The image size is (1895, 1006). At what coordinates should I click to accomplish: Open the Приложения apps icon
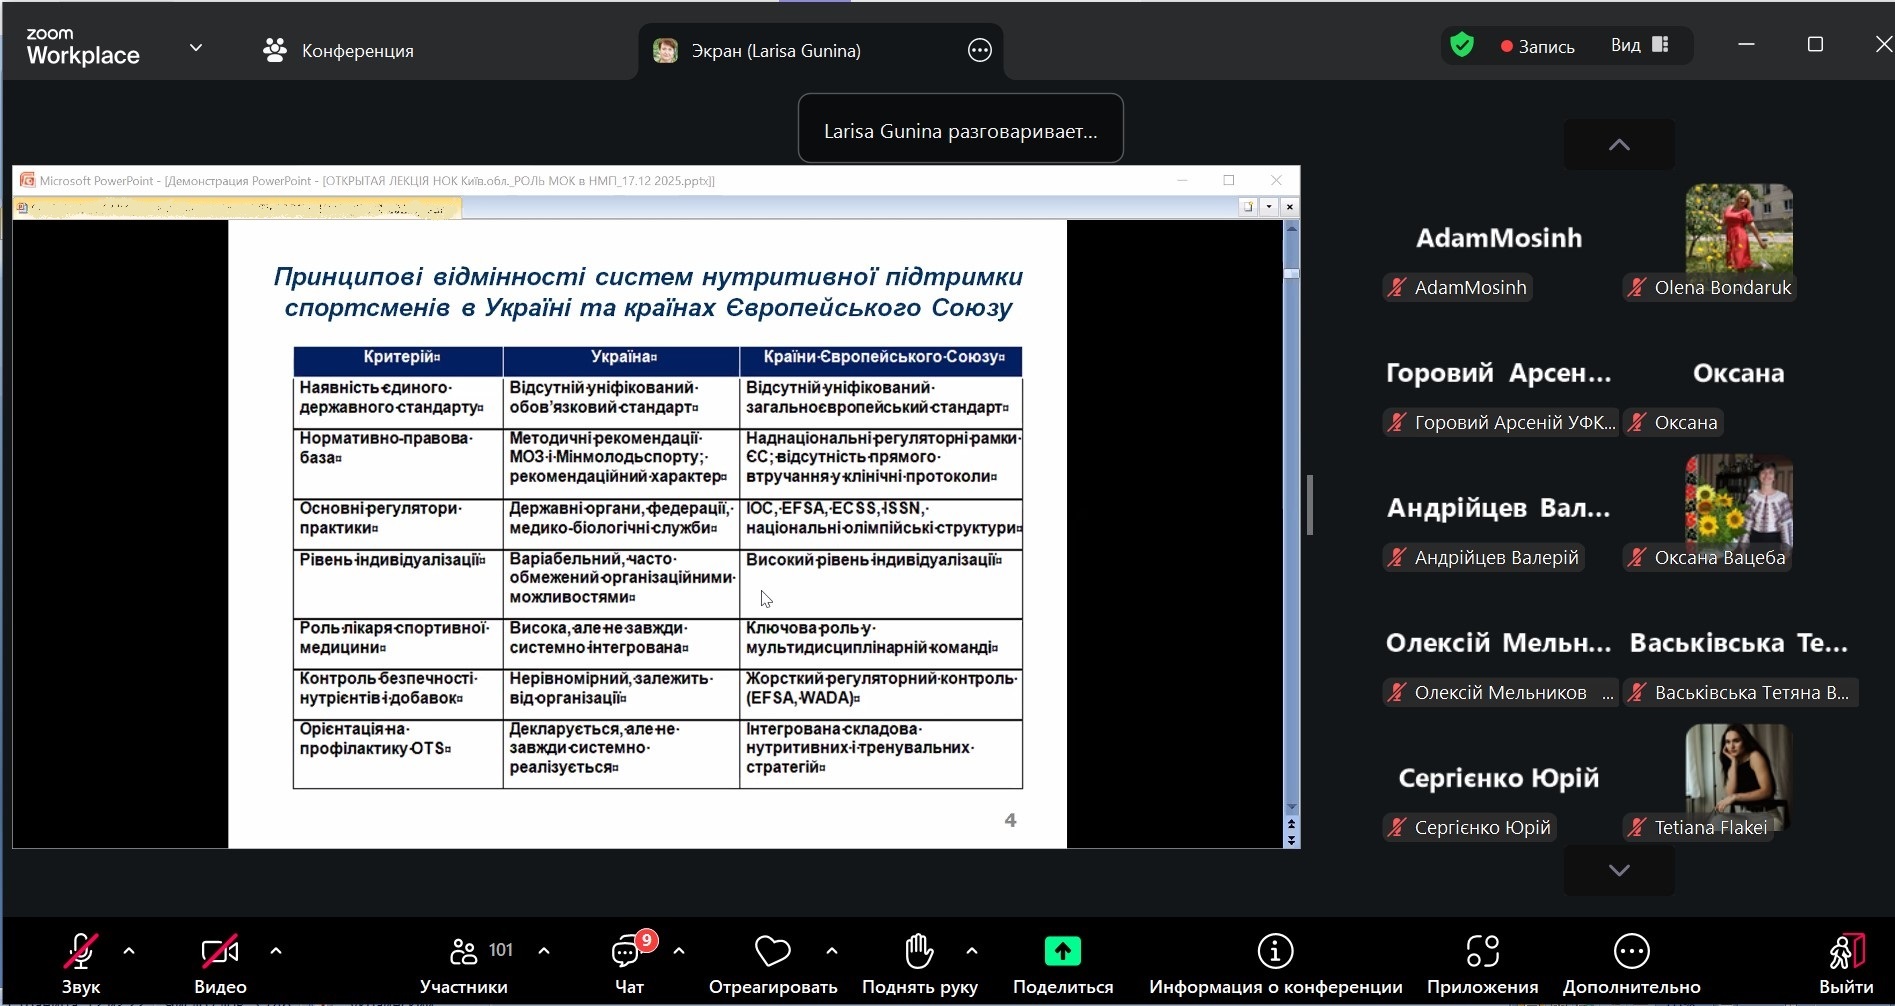coord(1482,952)
